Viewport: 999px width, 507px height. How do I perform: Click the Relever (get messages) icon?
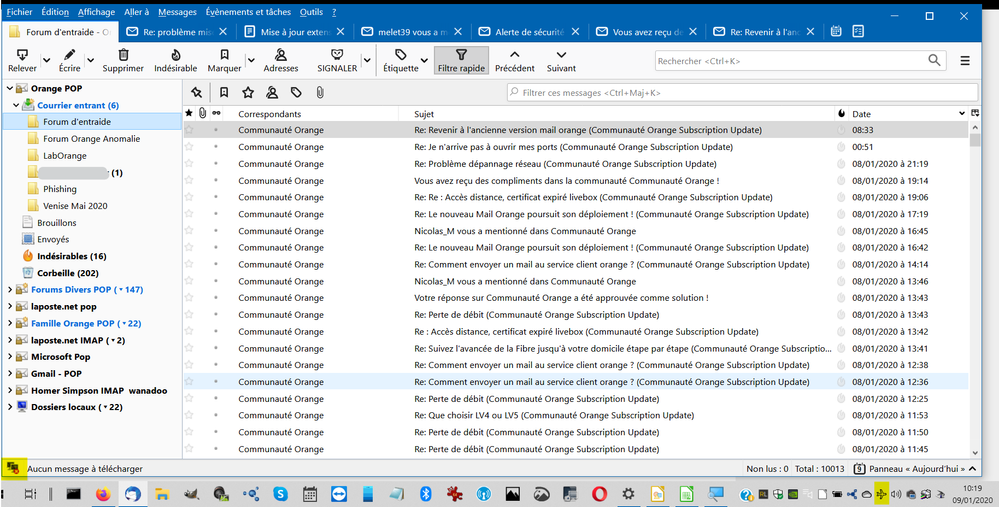click(21, 56)
